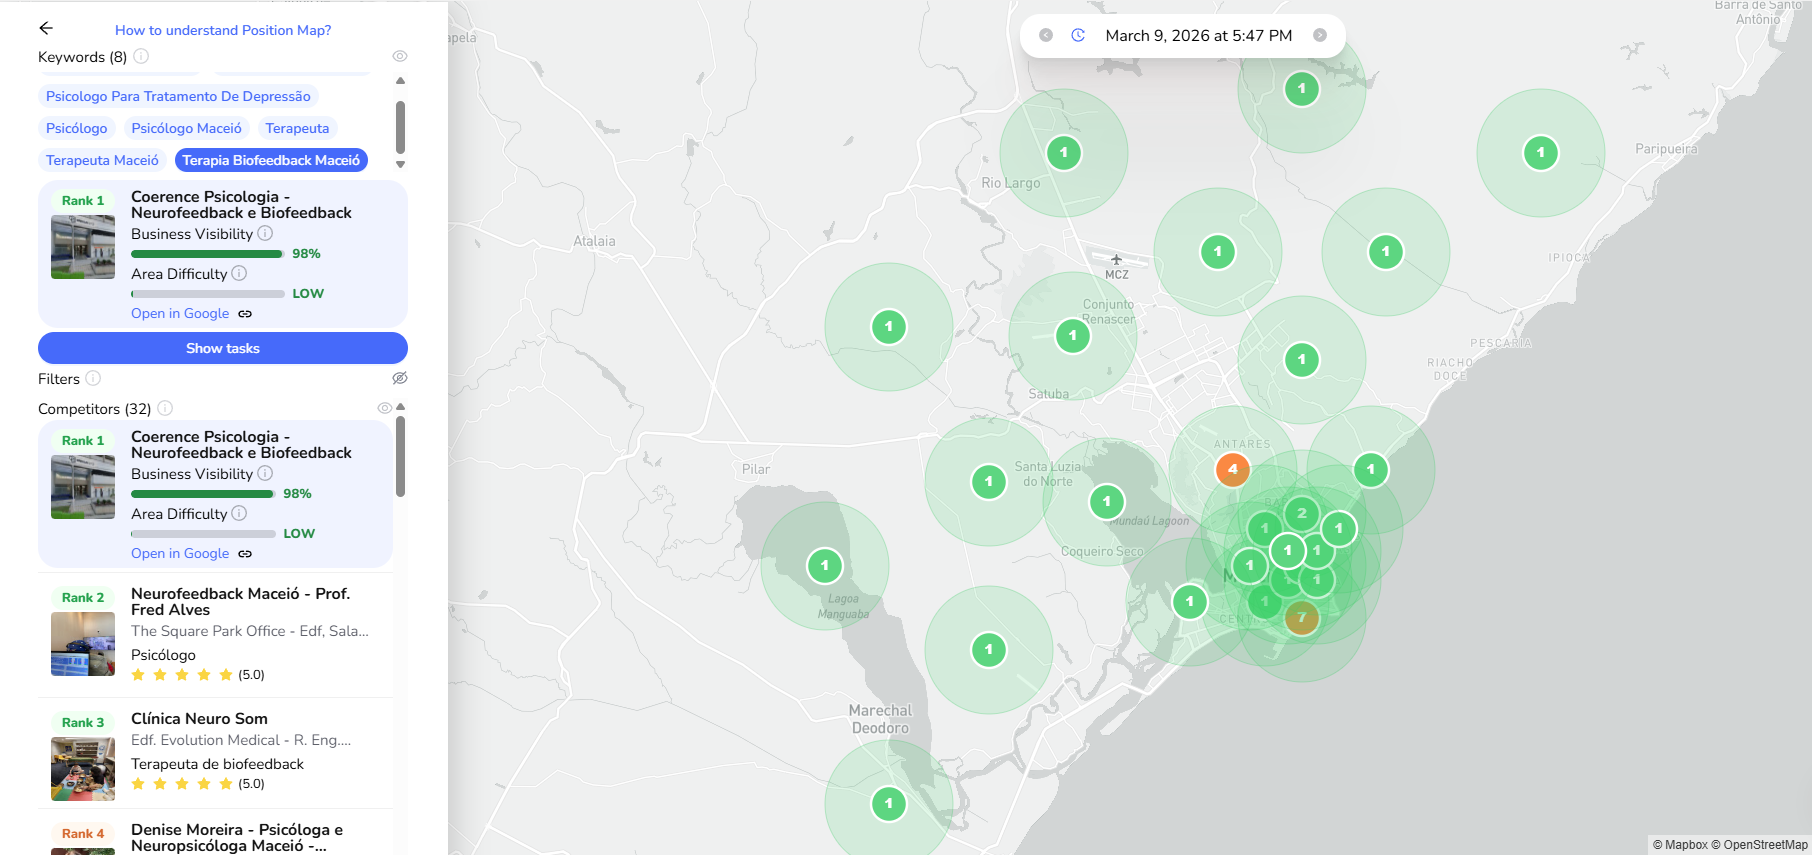Viewport: 1812px width, 855px height.
Task: Select 'Terapeuta Maceió' keyword chip
Action: click(x=102, y=160)
